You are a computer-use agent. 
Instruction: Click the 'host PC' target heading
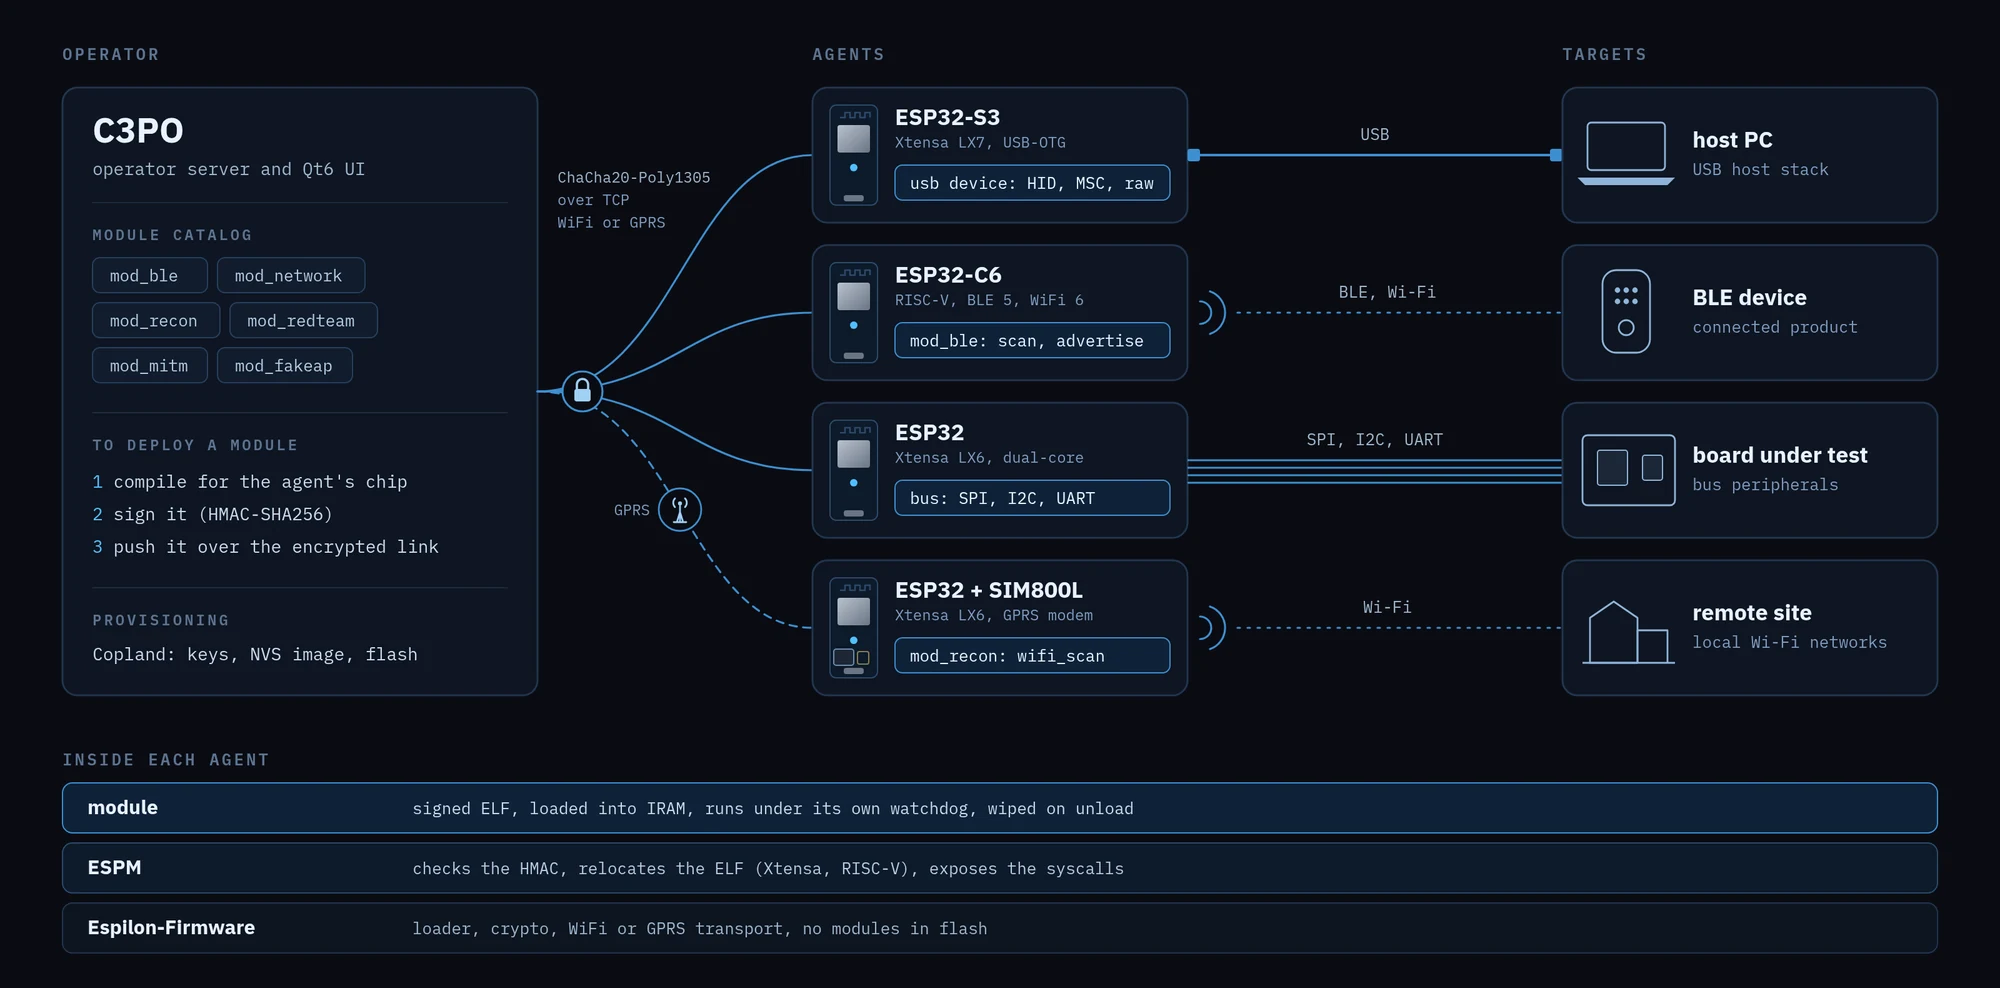pos(1732,140)
